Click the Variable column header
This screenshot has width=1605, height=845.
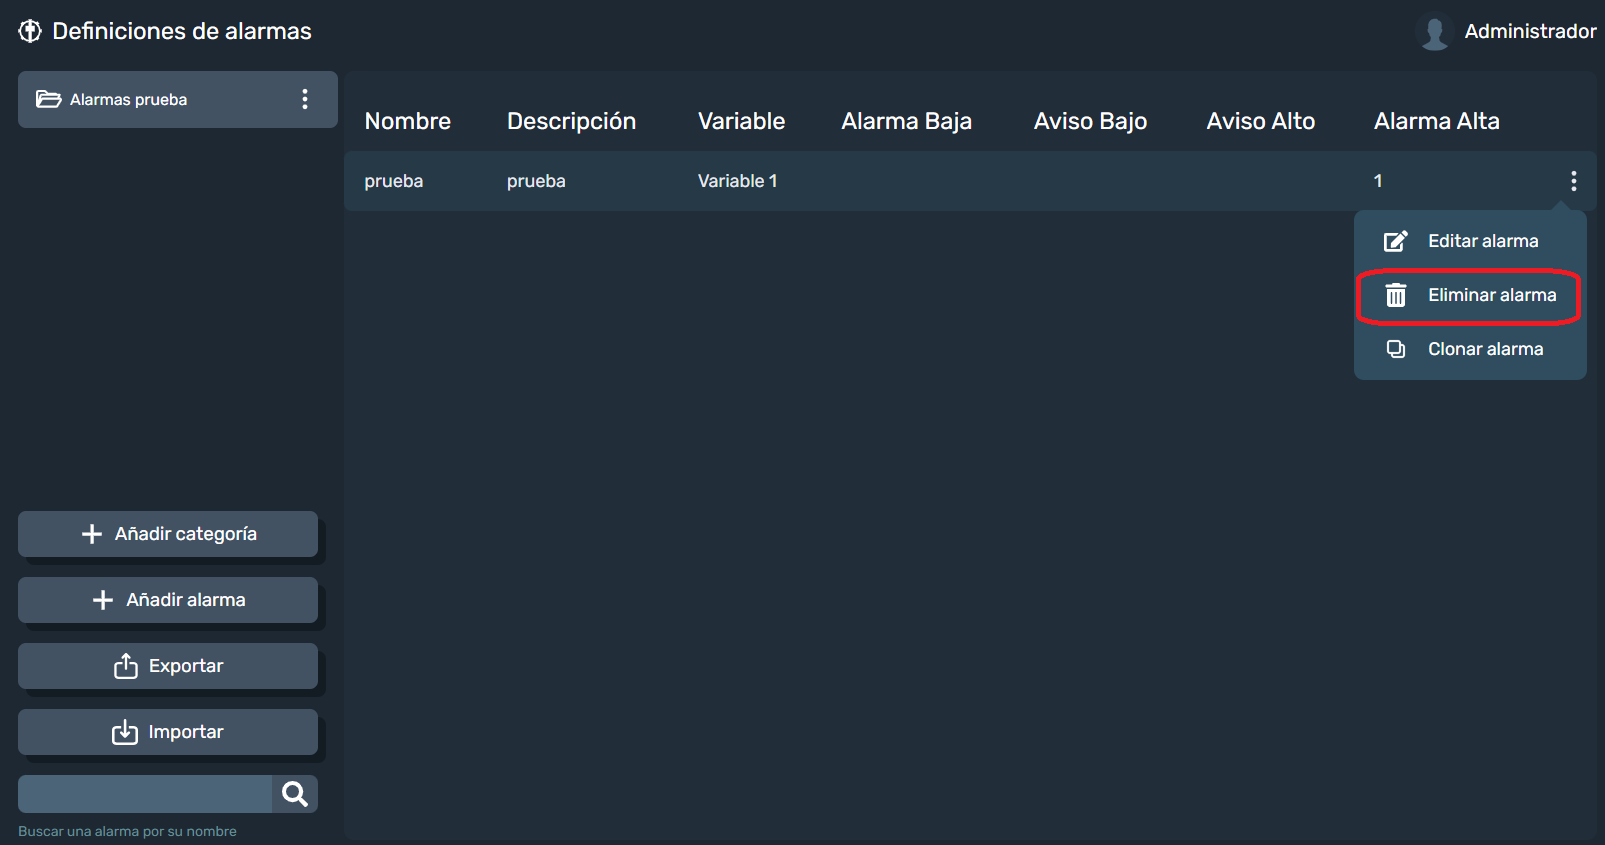[741, 121]
